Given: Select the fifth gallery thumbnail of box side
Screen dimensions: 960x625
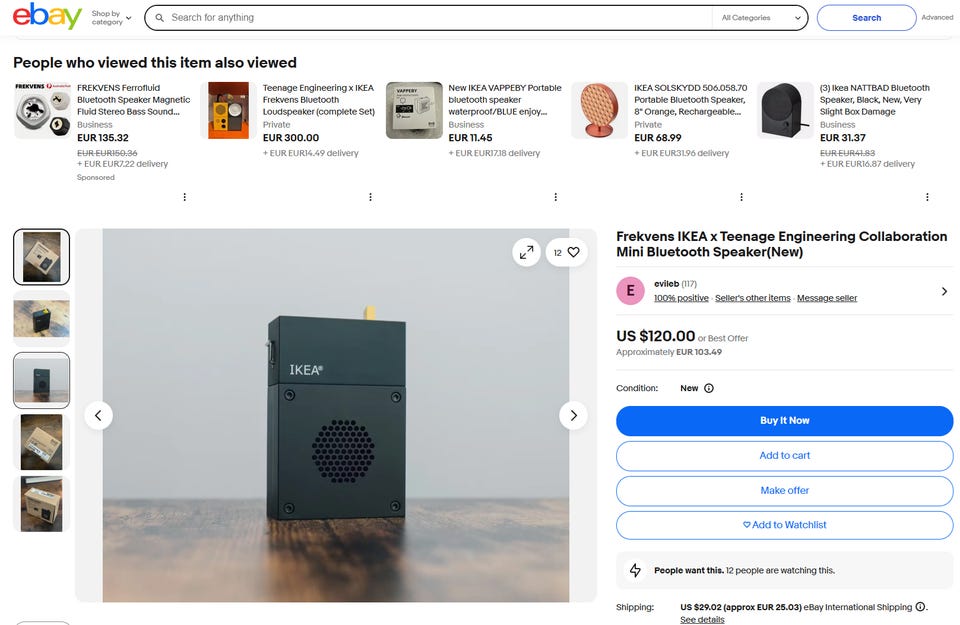Looking at the screenshot, I should click(42, 504).
